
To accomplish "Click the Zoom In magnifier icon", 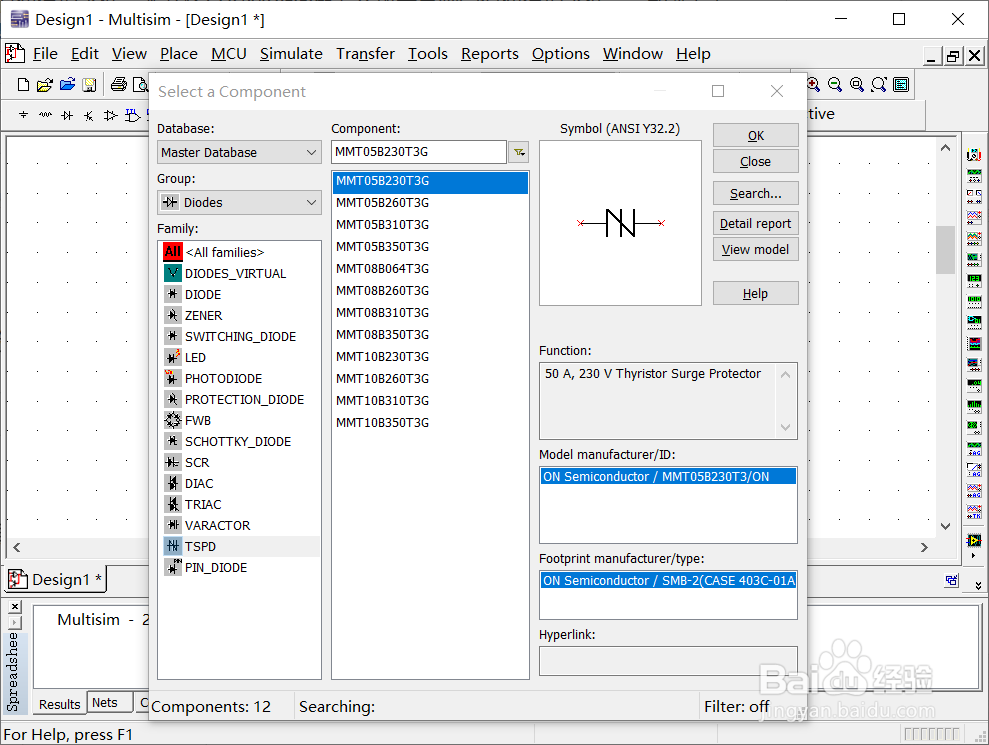I will pos(814,85).
